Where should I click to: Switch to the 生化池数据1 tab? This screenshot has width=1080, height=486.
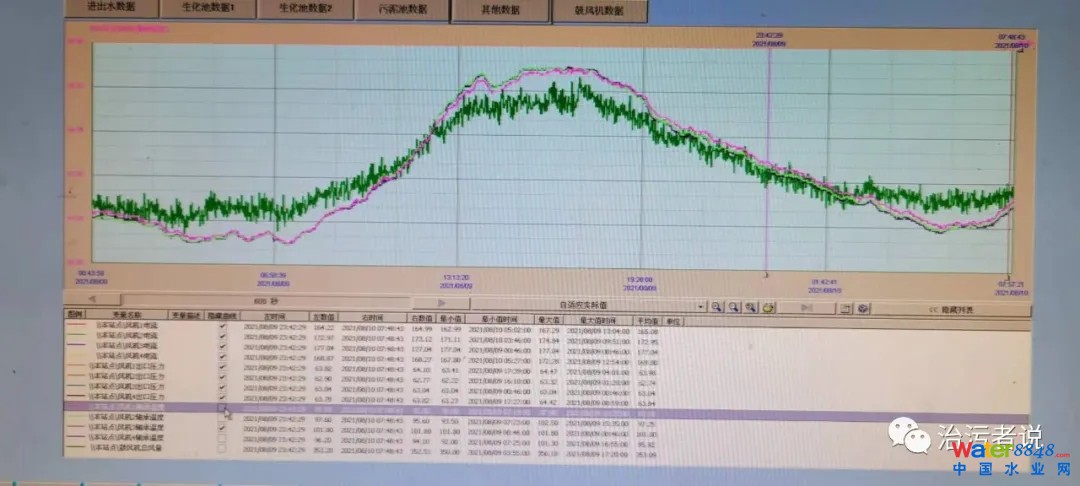[208, 9]
